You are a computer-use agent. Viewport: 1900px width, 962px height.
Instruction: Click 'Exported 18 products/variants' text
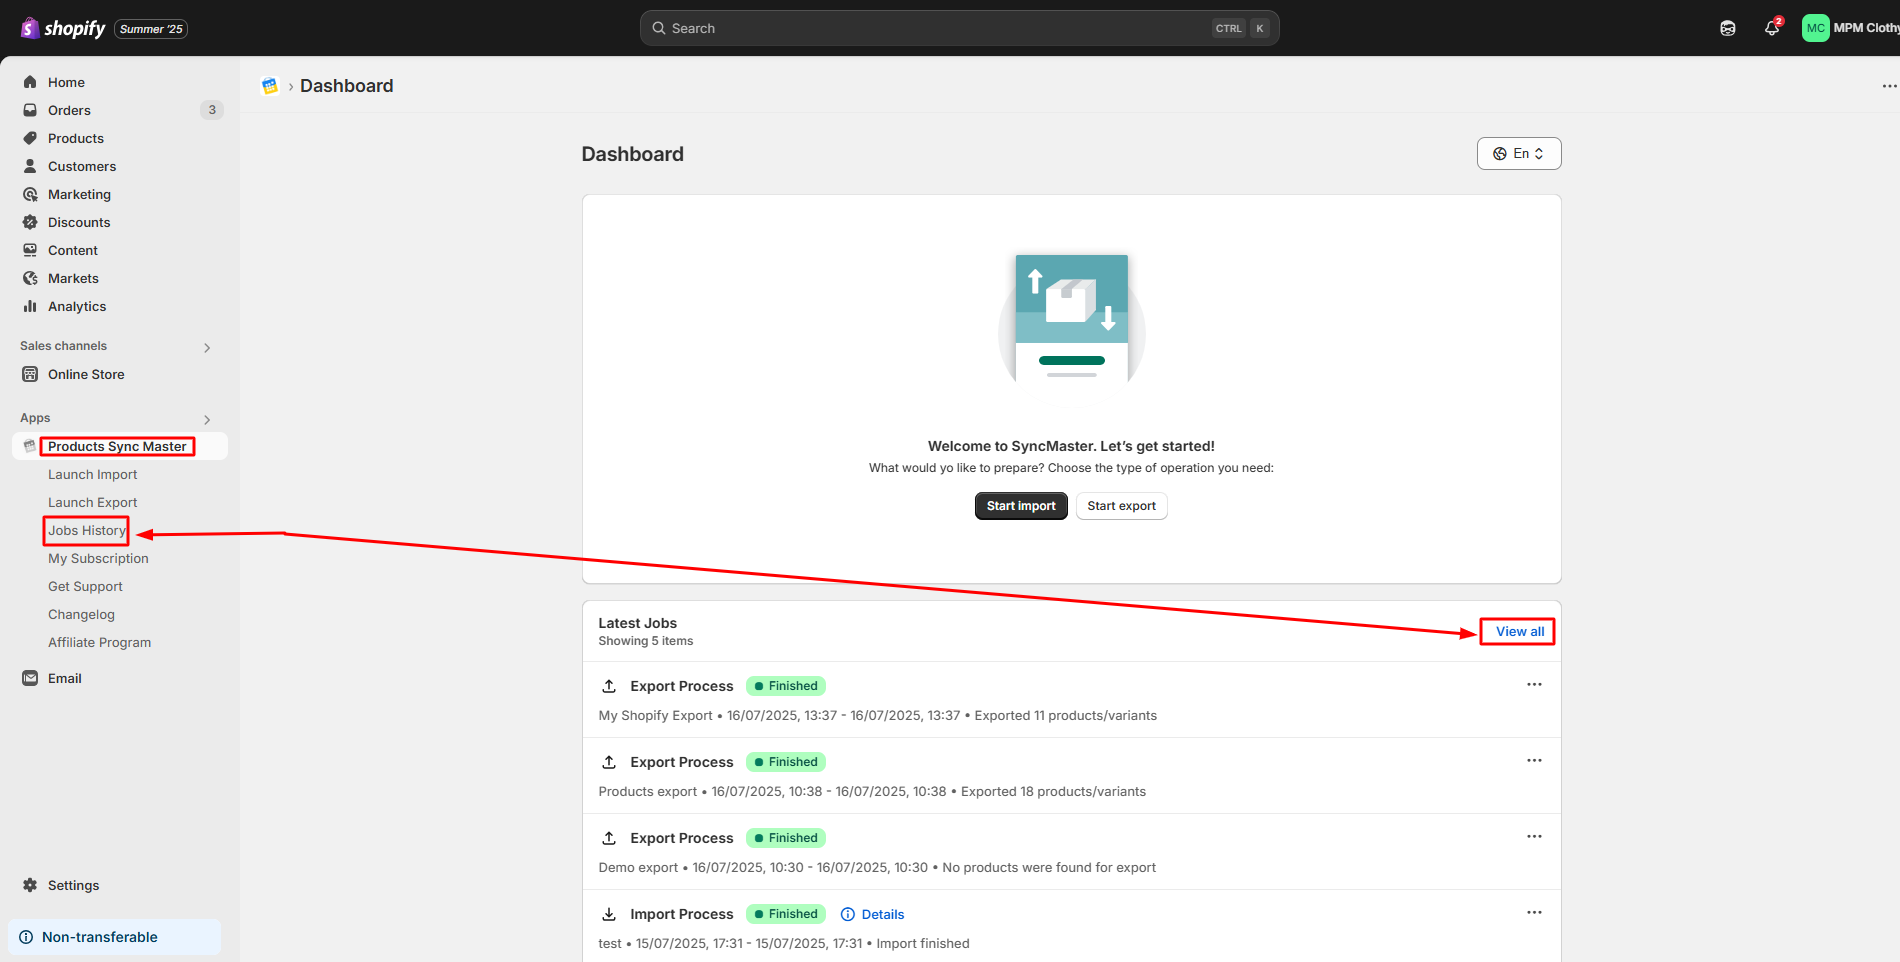pos(1054,792)
